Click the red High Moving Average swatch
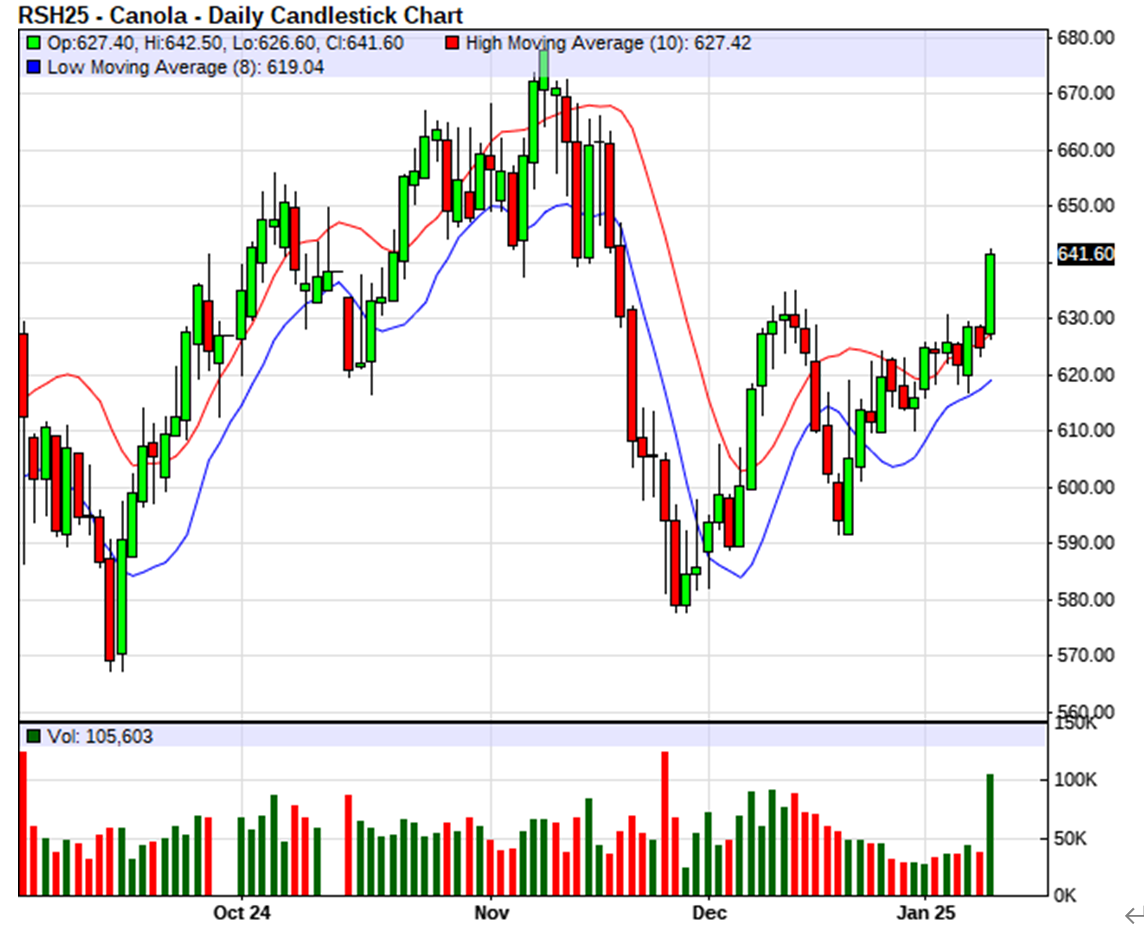 453,43
